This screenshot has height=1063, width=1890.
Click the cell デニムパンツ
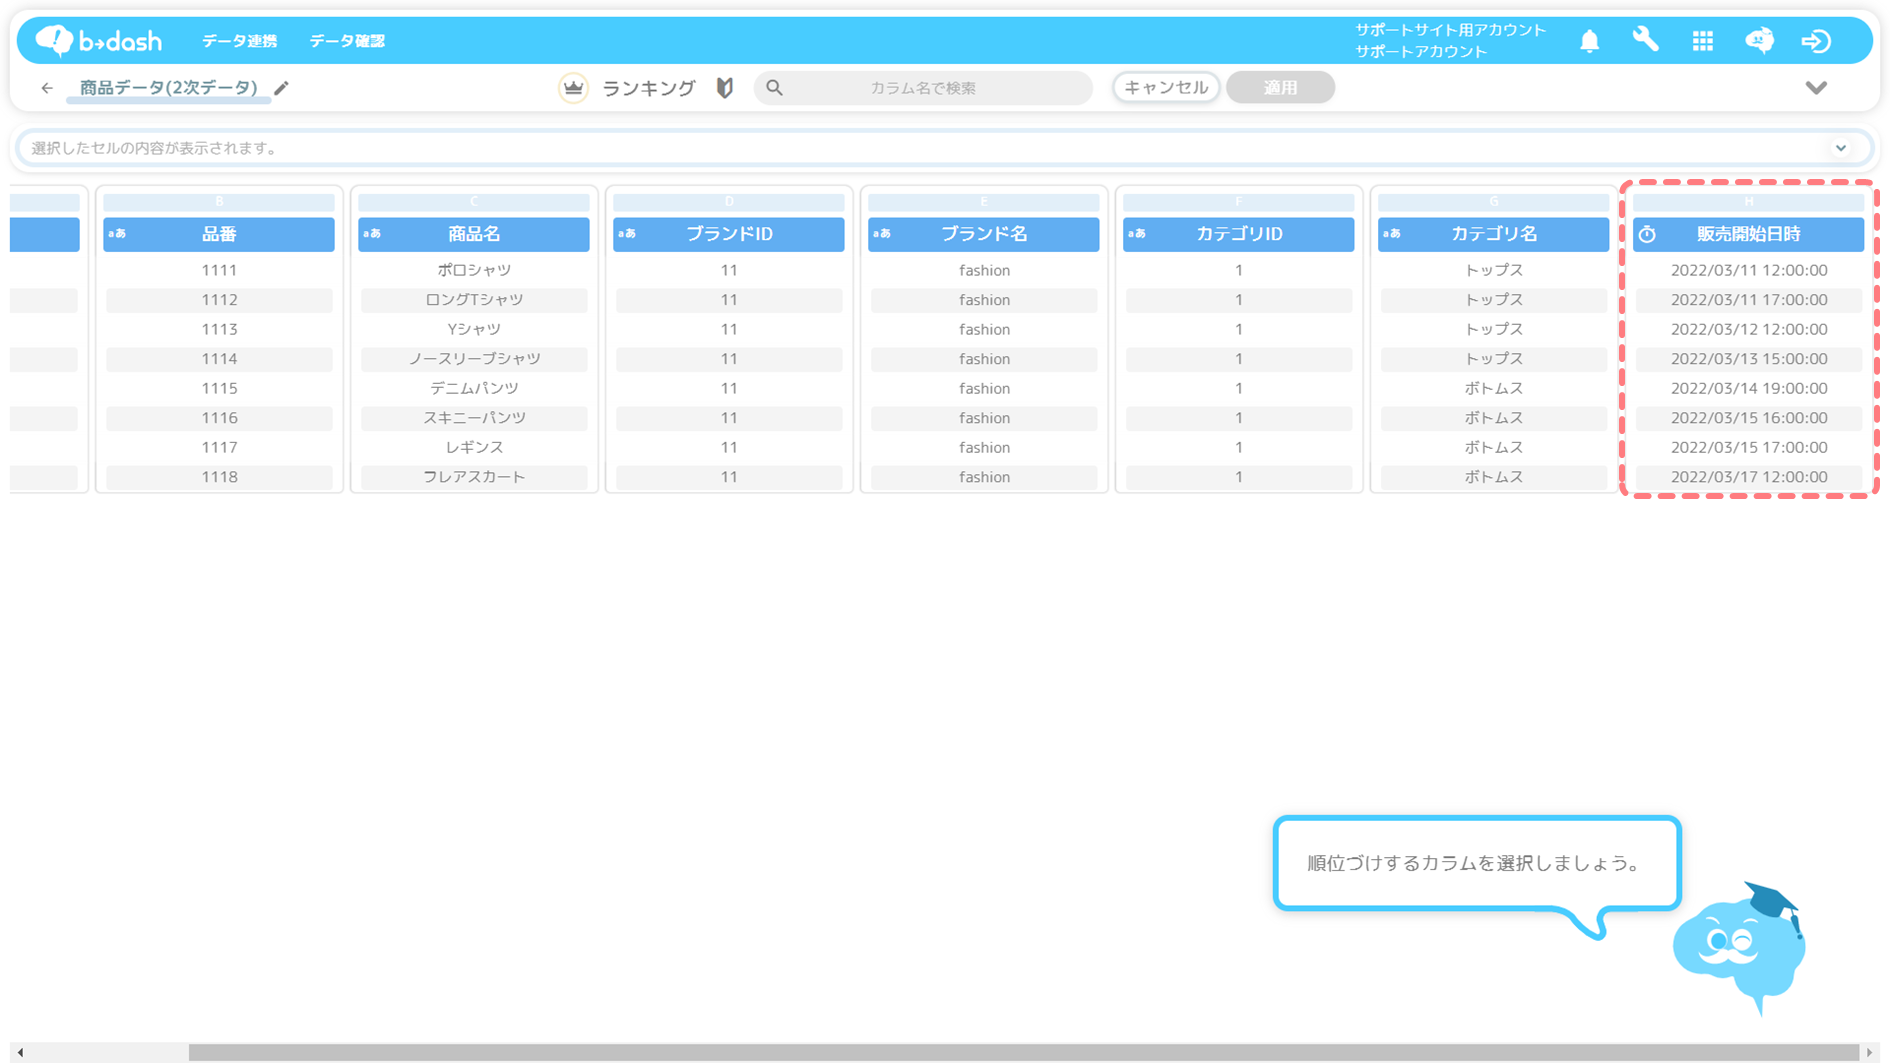(x=474, y=388)
